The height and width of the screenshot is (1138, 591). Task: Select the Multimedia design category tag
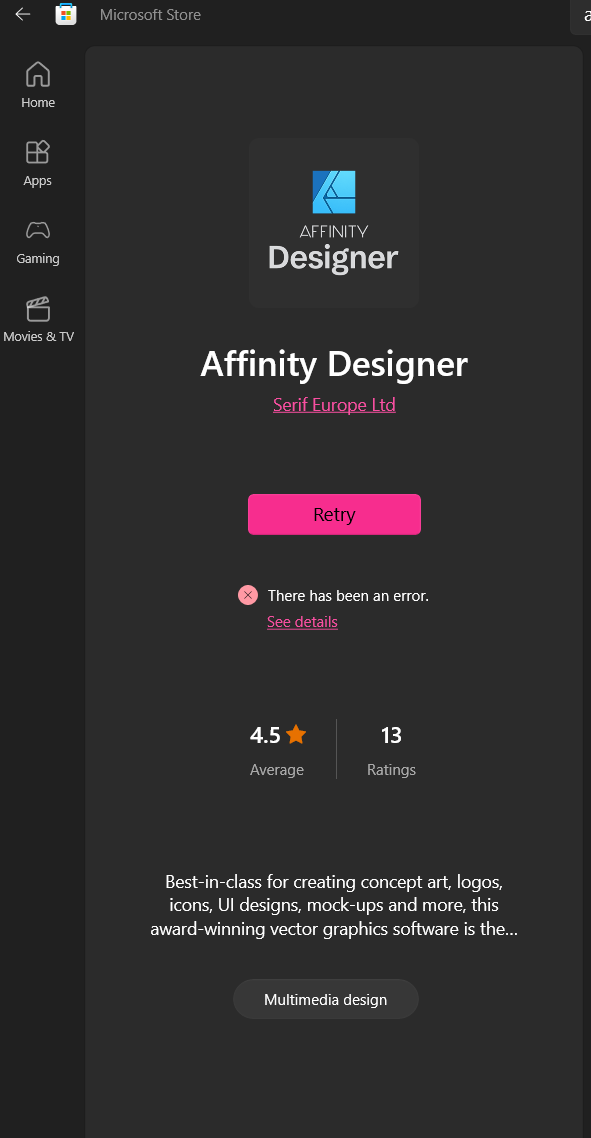pyautogui.click(x=325, y=999)
